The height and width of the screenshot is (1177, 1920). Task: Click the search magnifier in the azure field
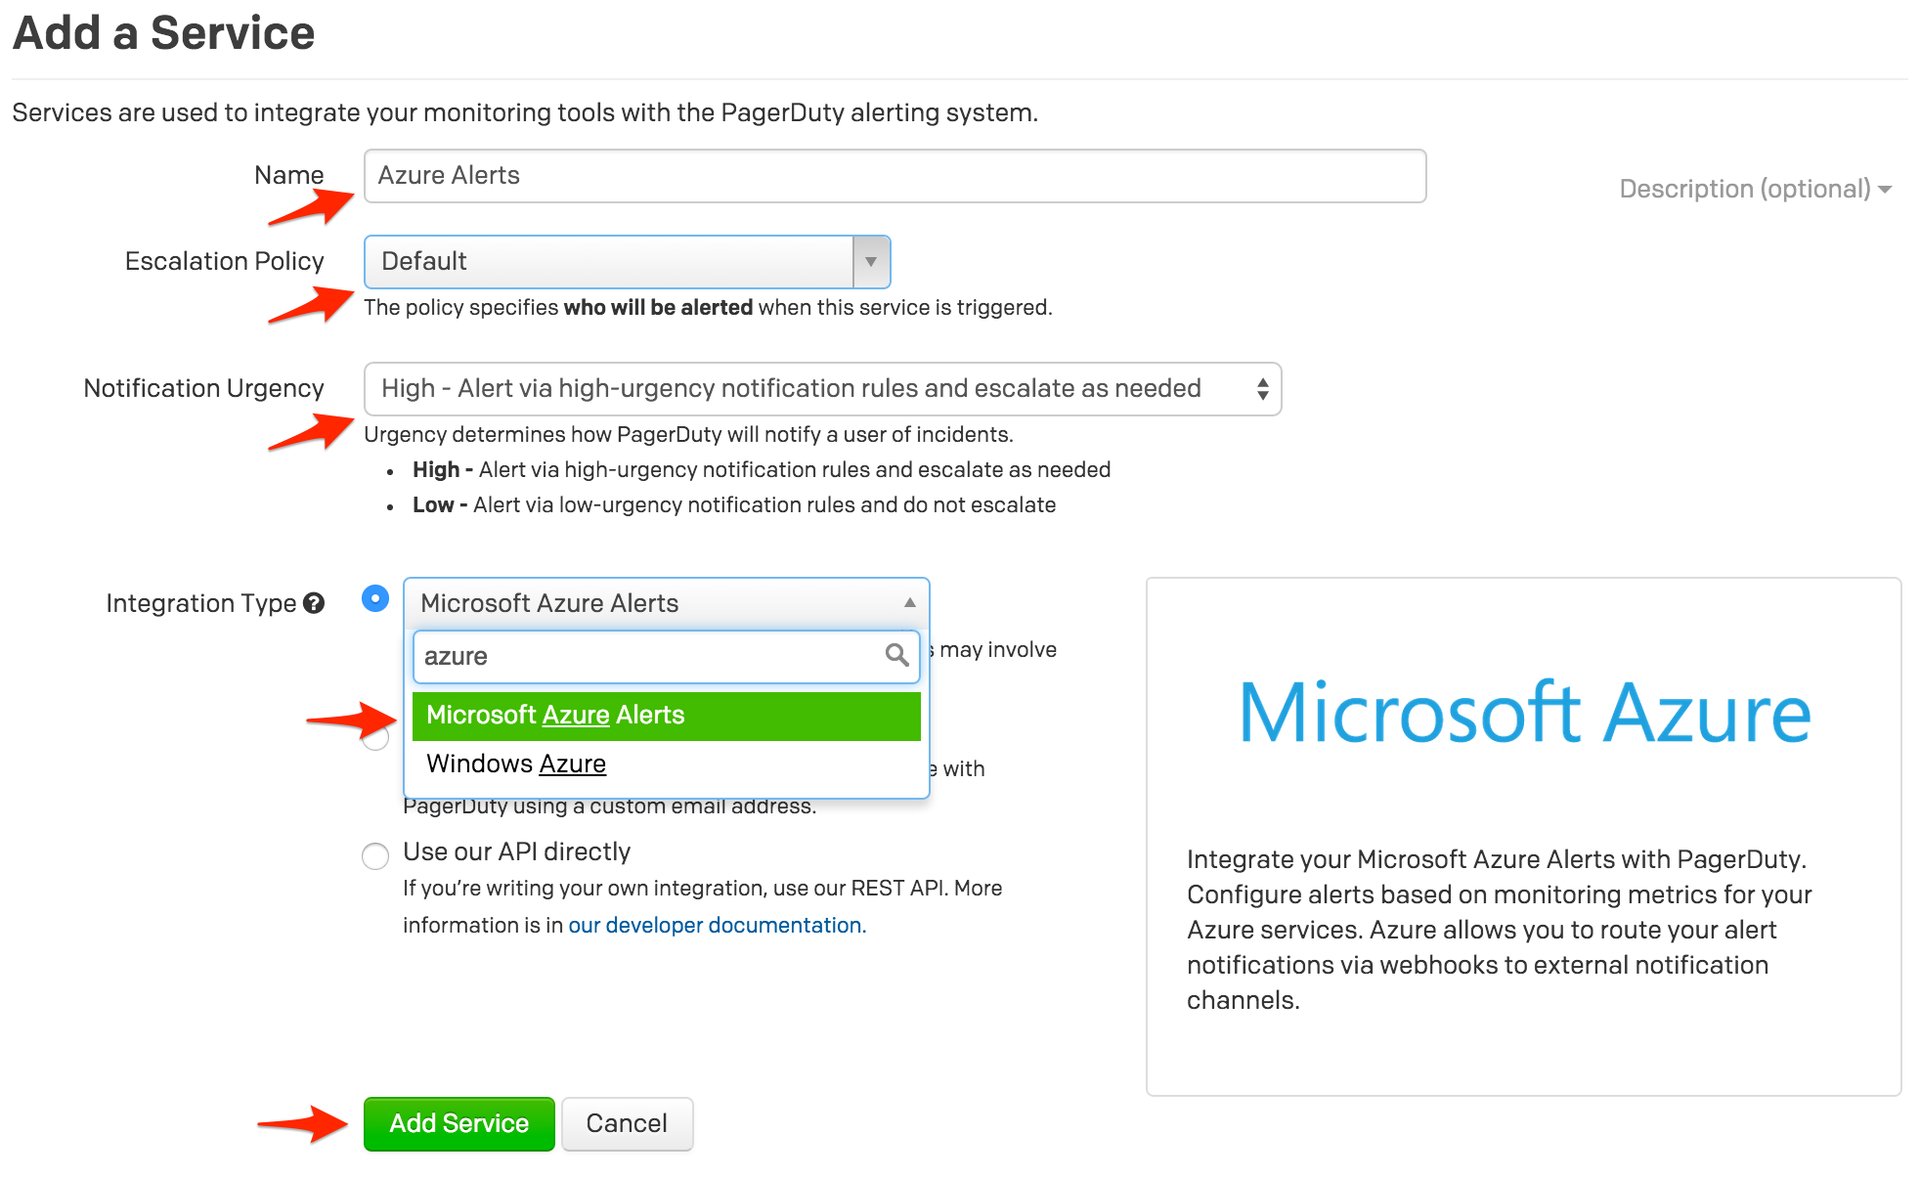pos(895,657)
